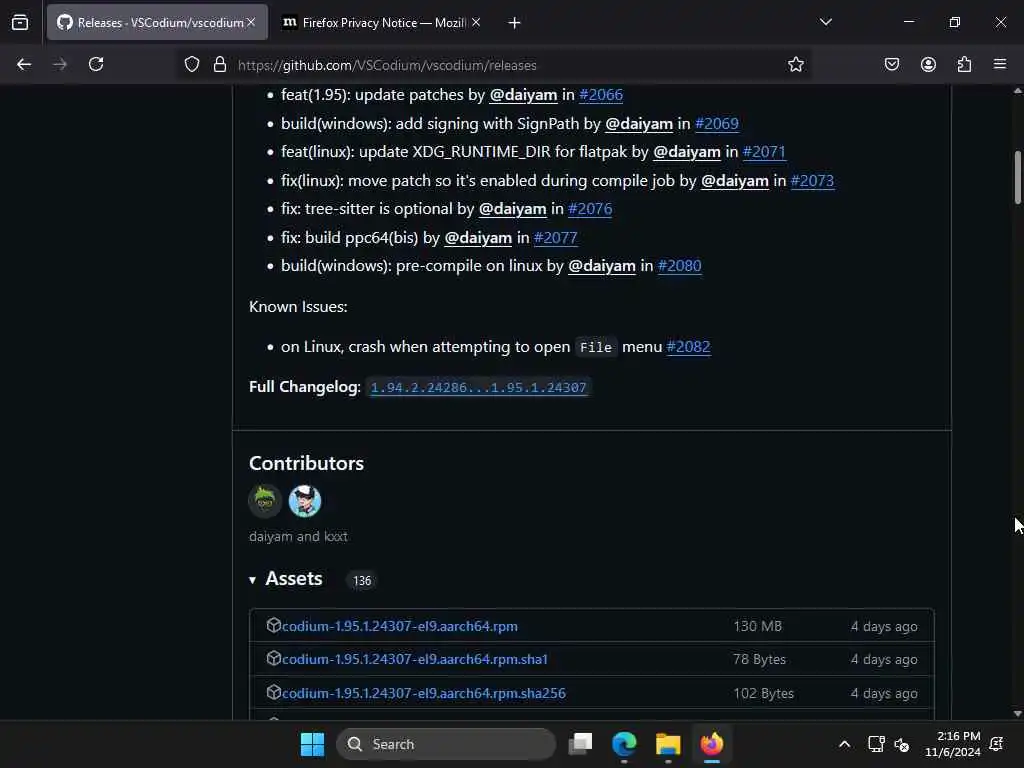Image resolution: width=1024 pixels, height=768 pixels.
Task: Click the scrollbar down arrow
Action: [x=1017, y=713]
